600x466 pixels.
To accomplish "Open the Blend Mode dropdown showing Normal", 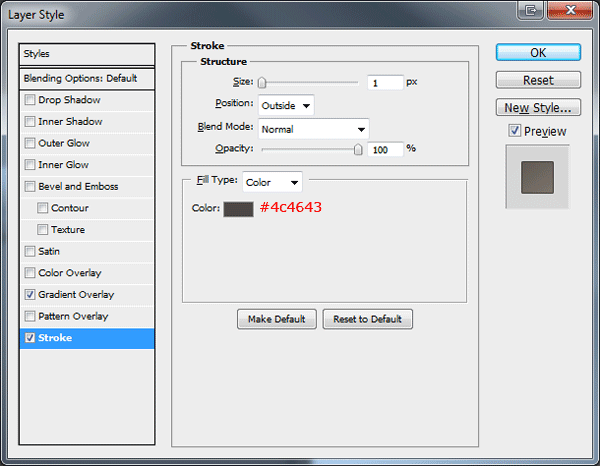I will pyautogui.click(x=314, y=129).
